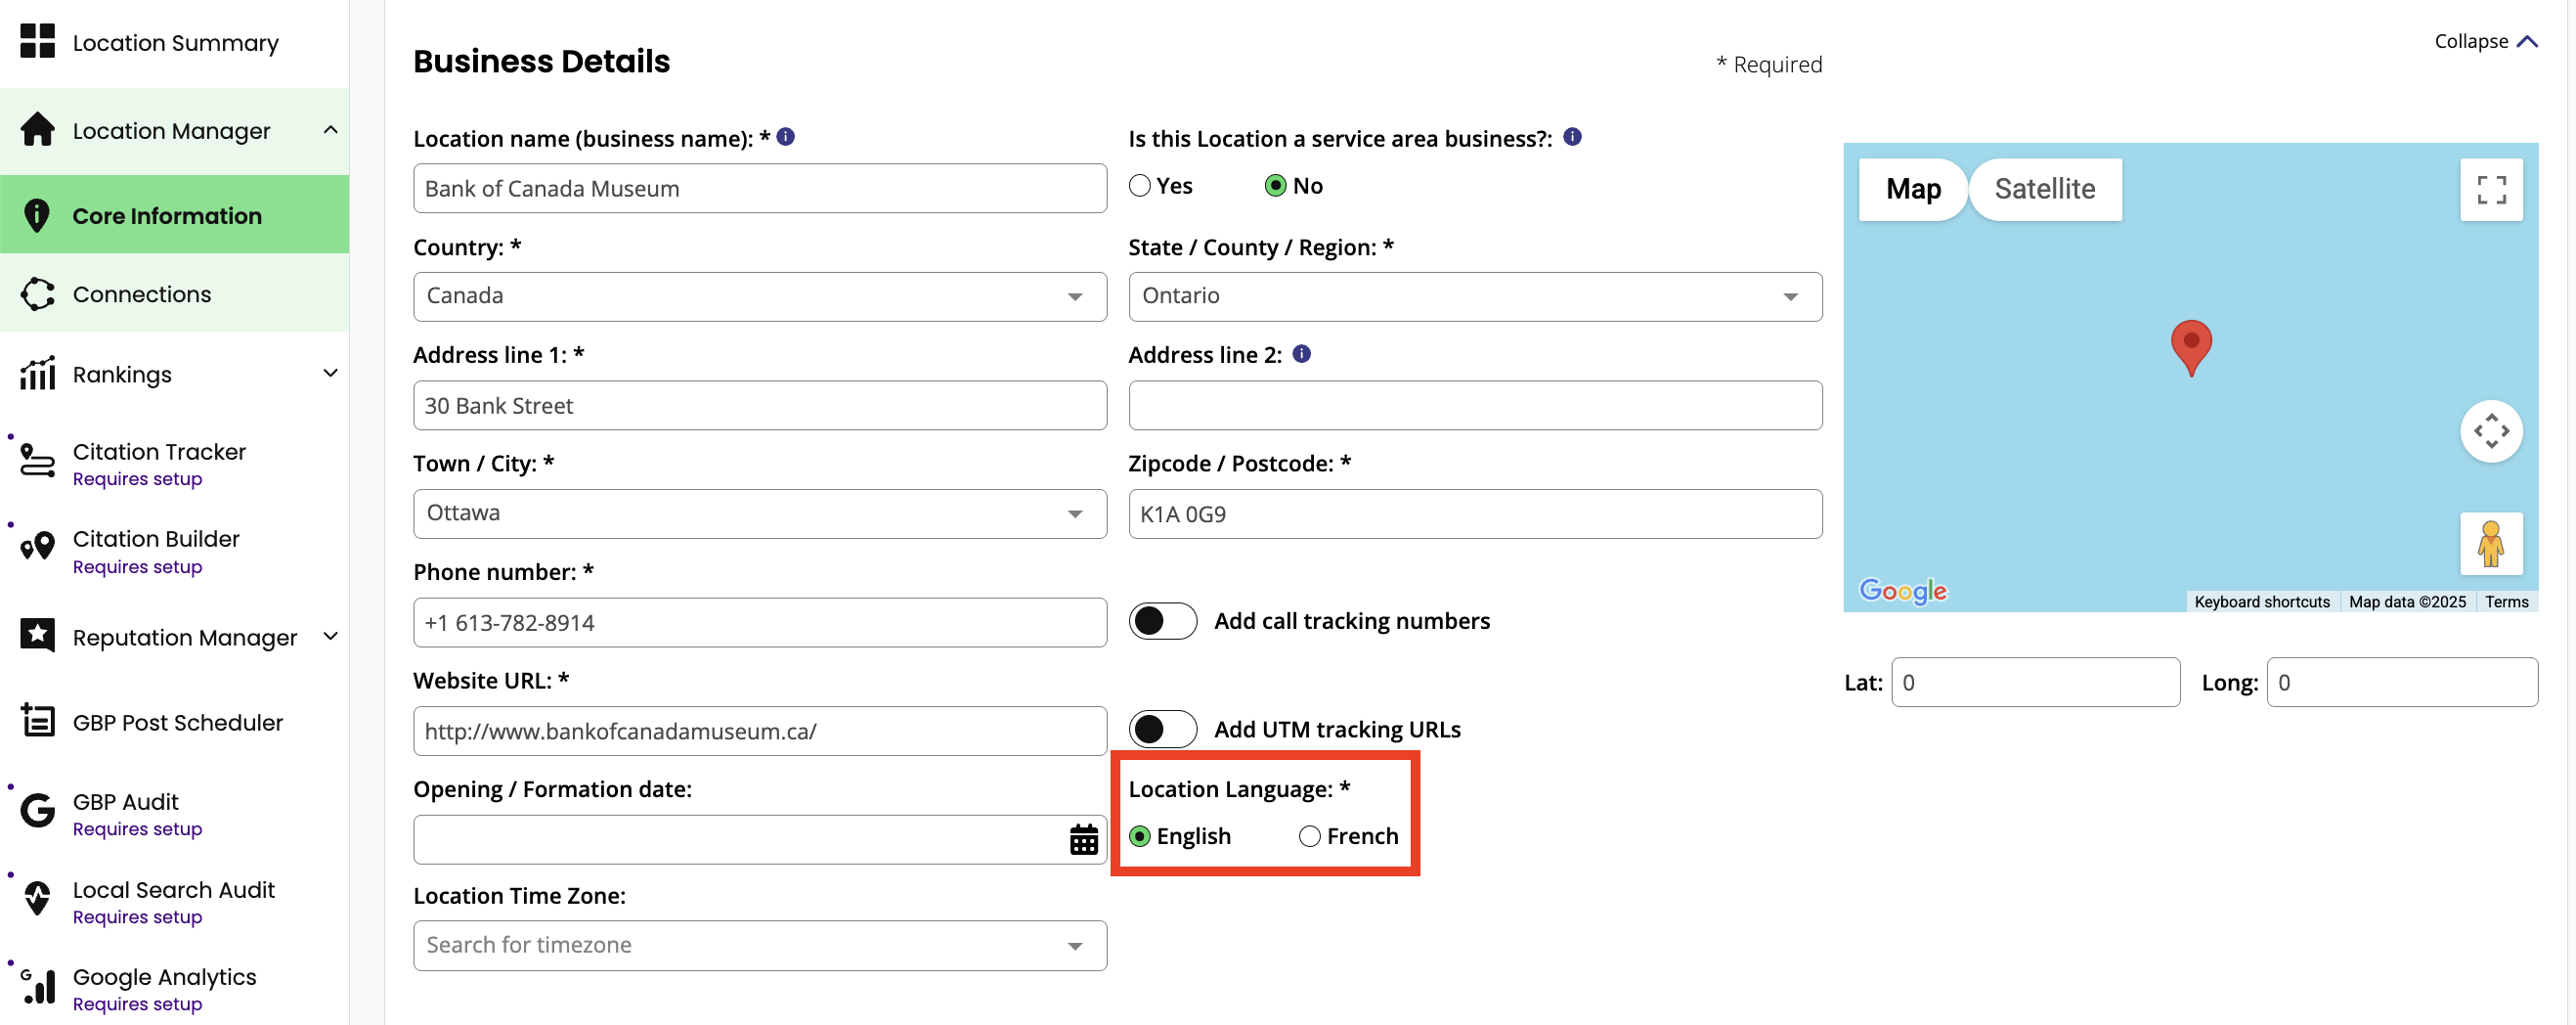The image size is (2576, 1025).
Task: Open Connections menu item
Action: click(x=174, y=294)
